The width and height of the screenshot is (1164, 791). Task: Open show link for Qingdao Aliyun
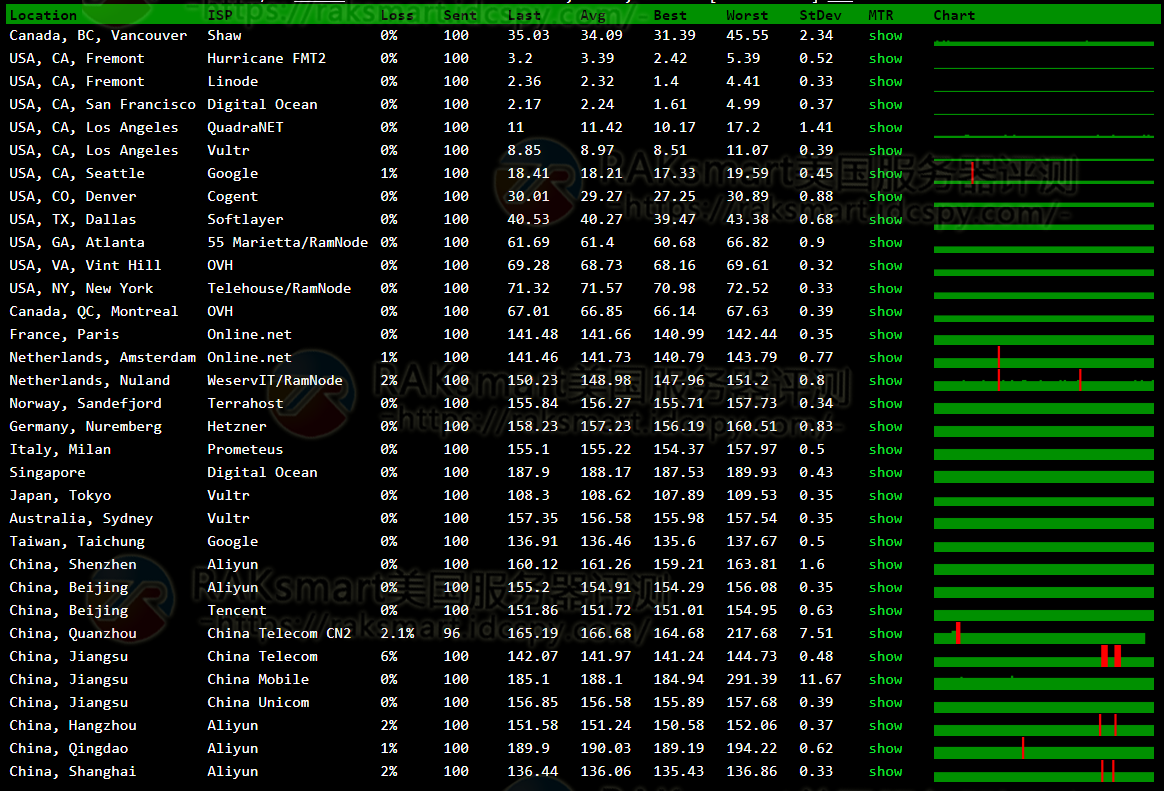886,749
